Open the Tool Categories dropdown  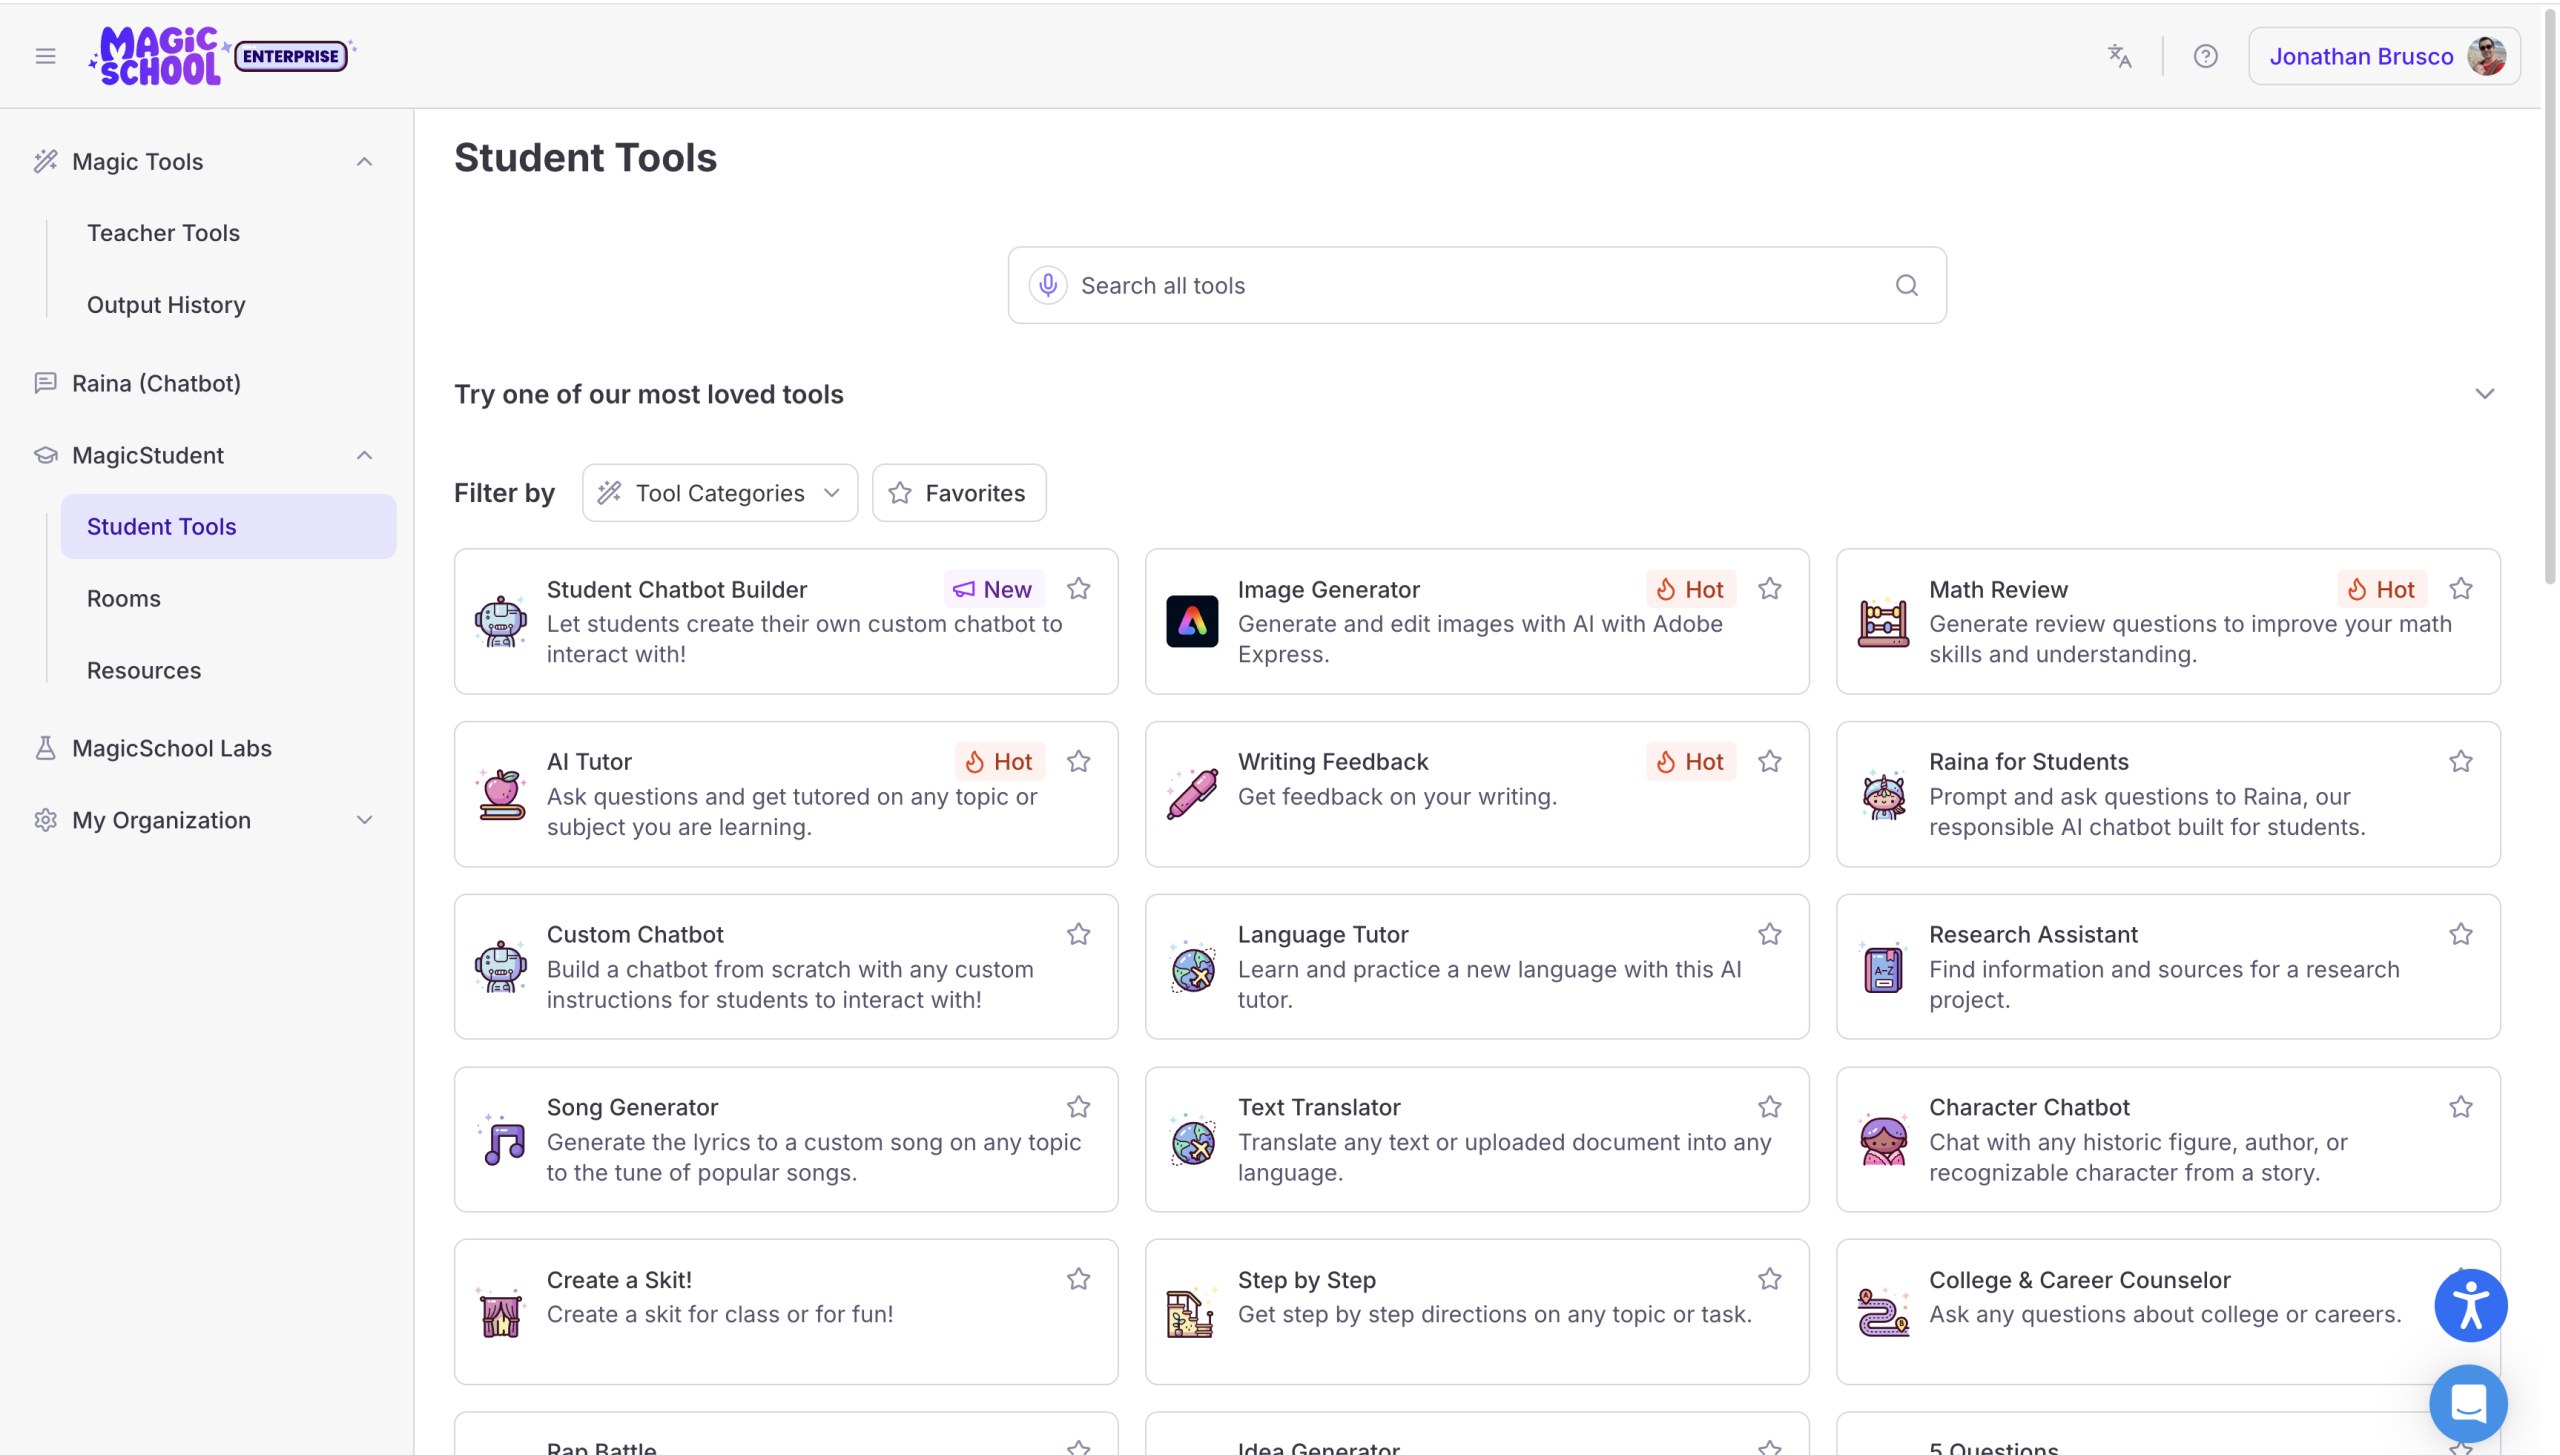tap(719, 492)
